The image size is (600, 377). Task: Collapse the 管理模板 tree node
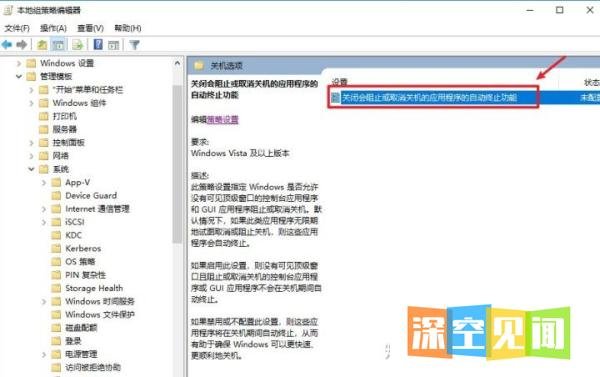click(19, 76)
